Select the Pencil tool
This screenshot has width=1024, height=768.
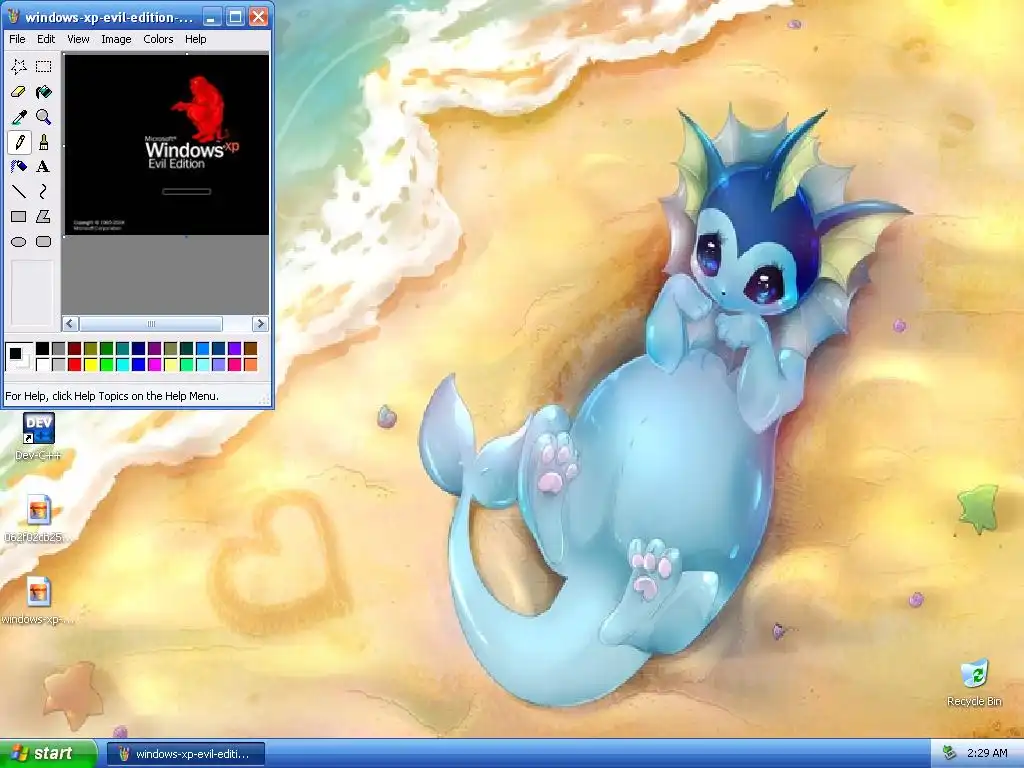pos(19,142)
